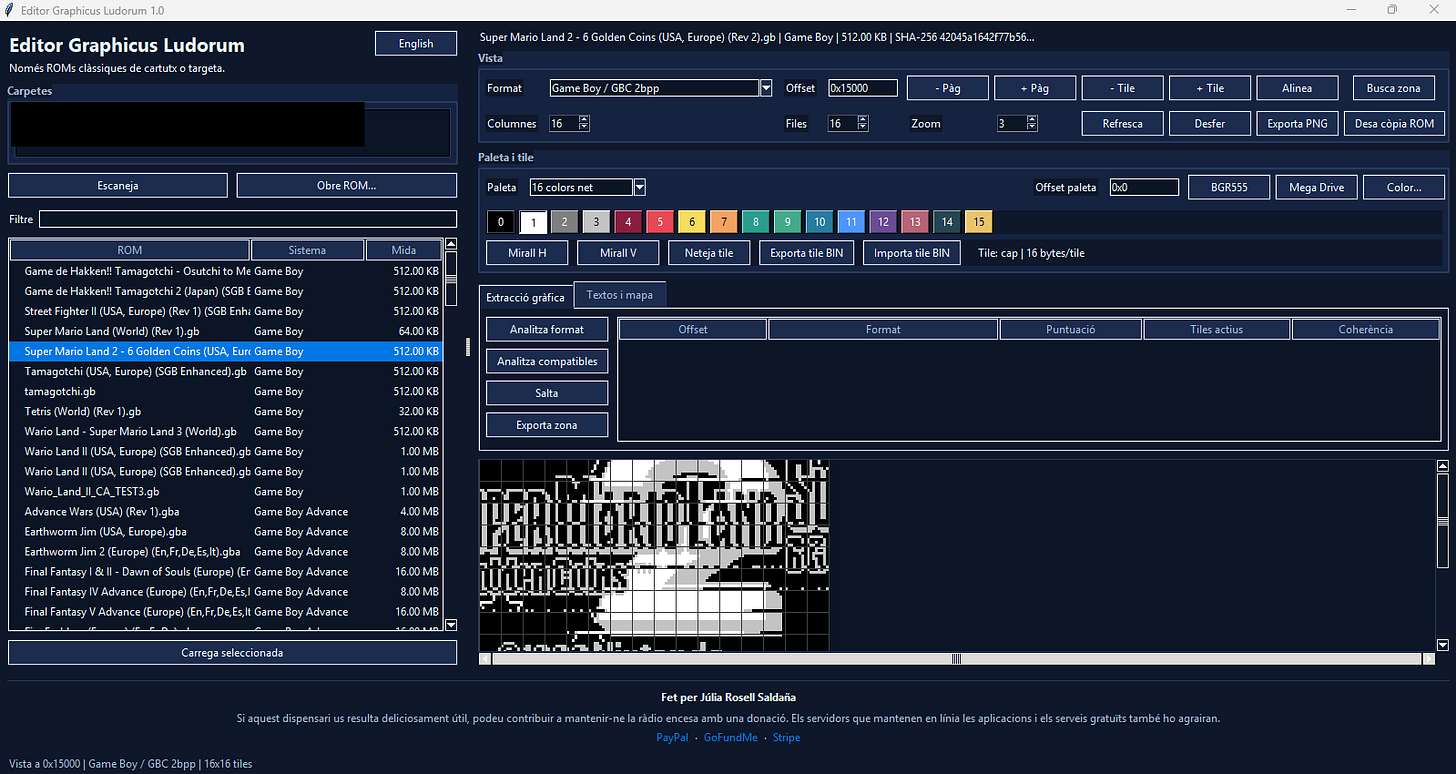Flip the tile with Mirall V

pos(618,253)
